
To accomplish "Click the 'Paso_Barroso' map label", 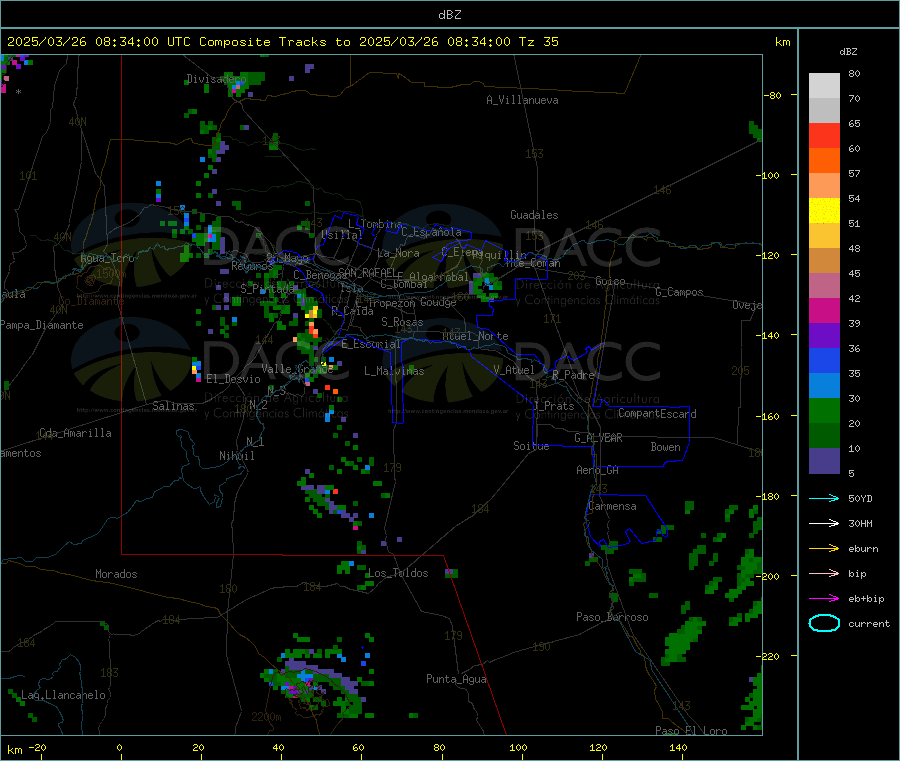I will point(612,617).
